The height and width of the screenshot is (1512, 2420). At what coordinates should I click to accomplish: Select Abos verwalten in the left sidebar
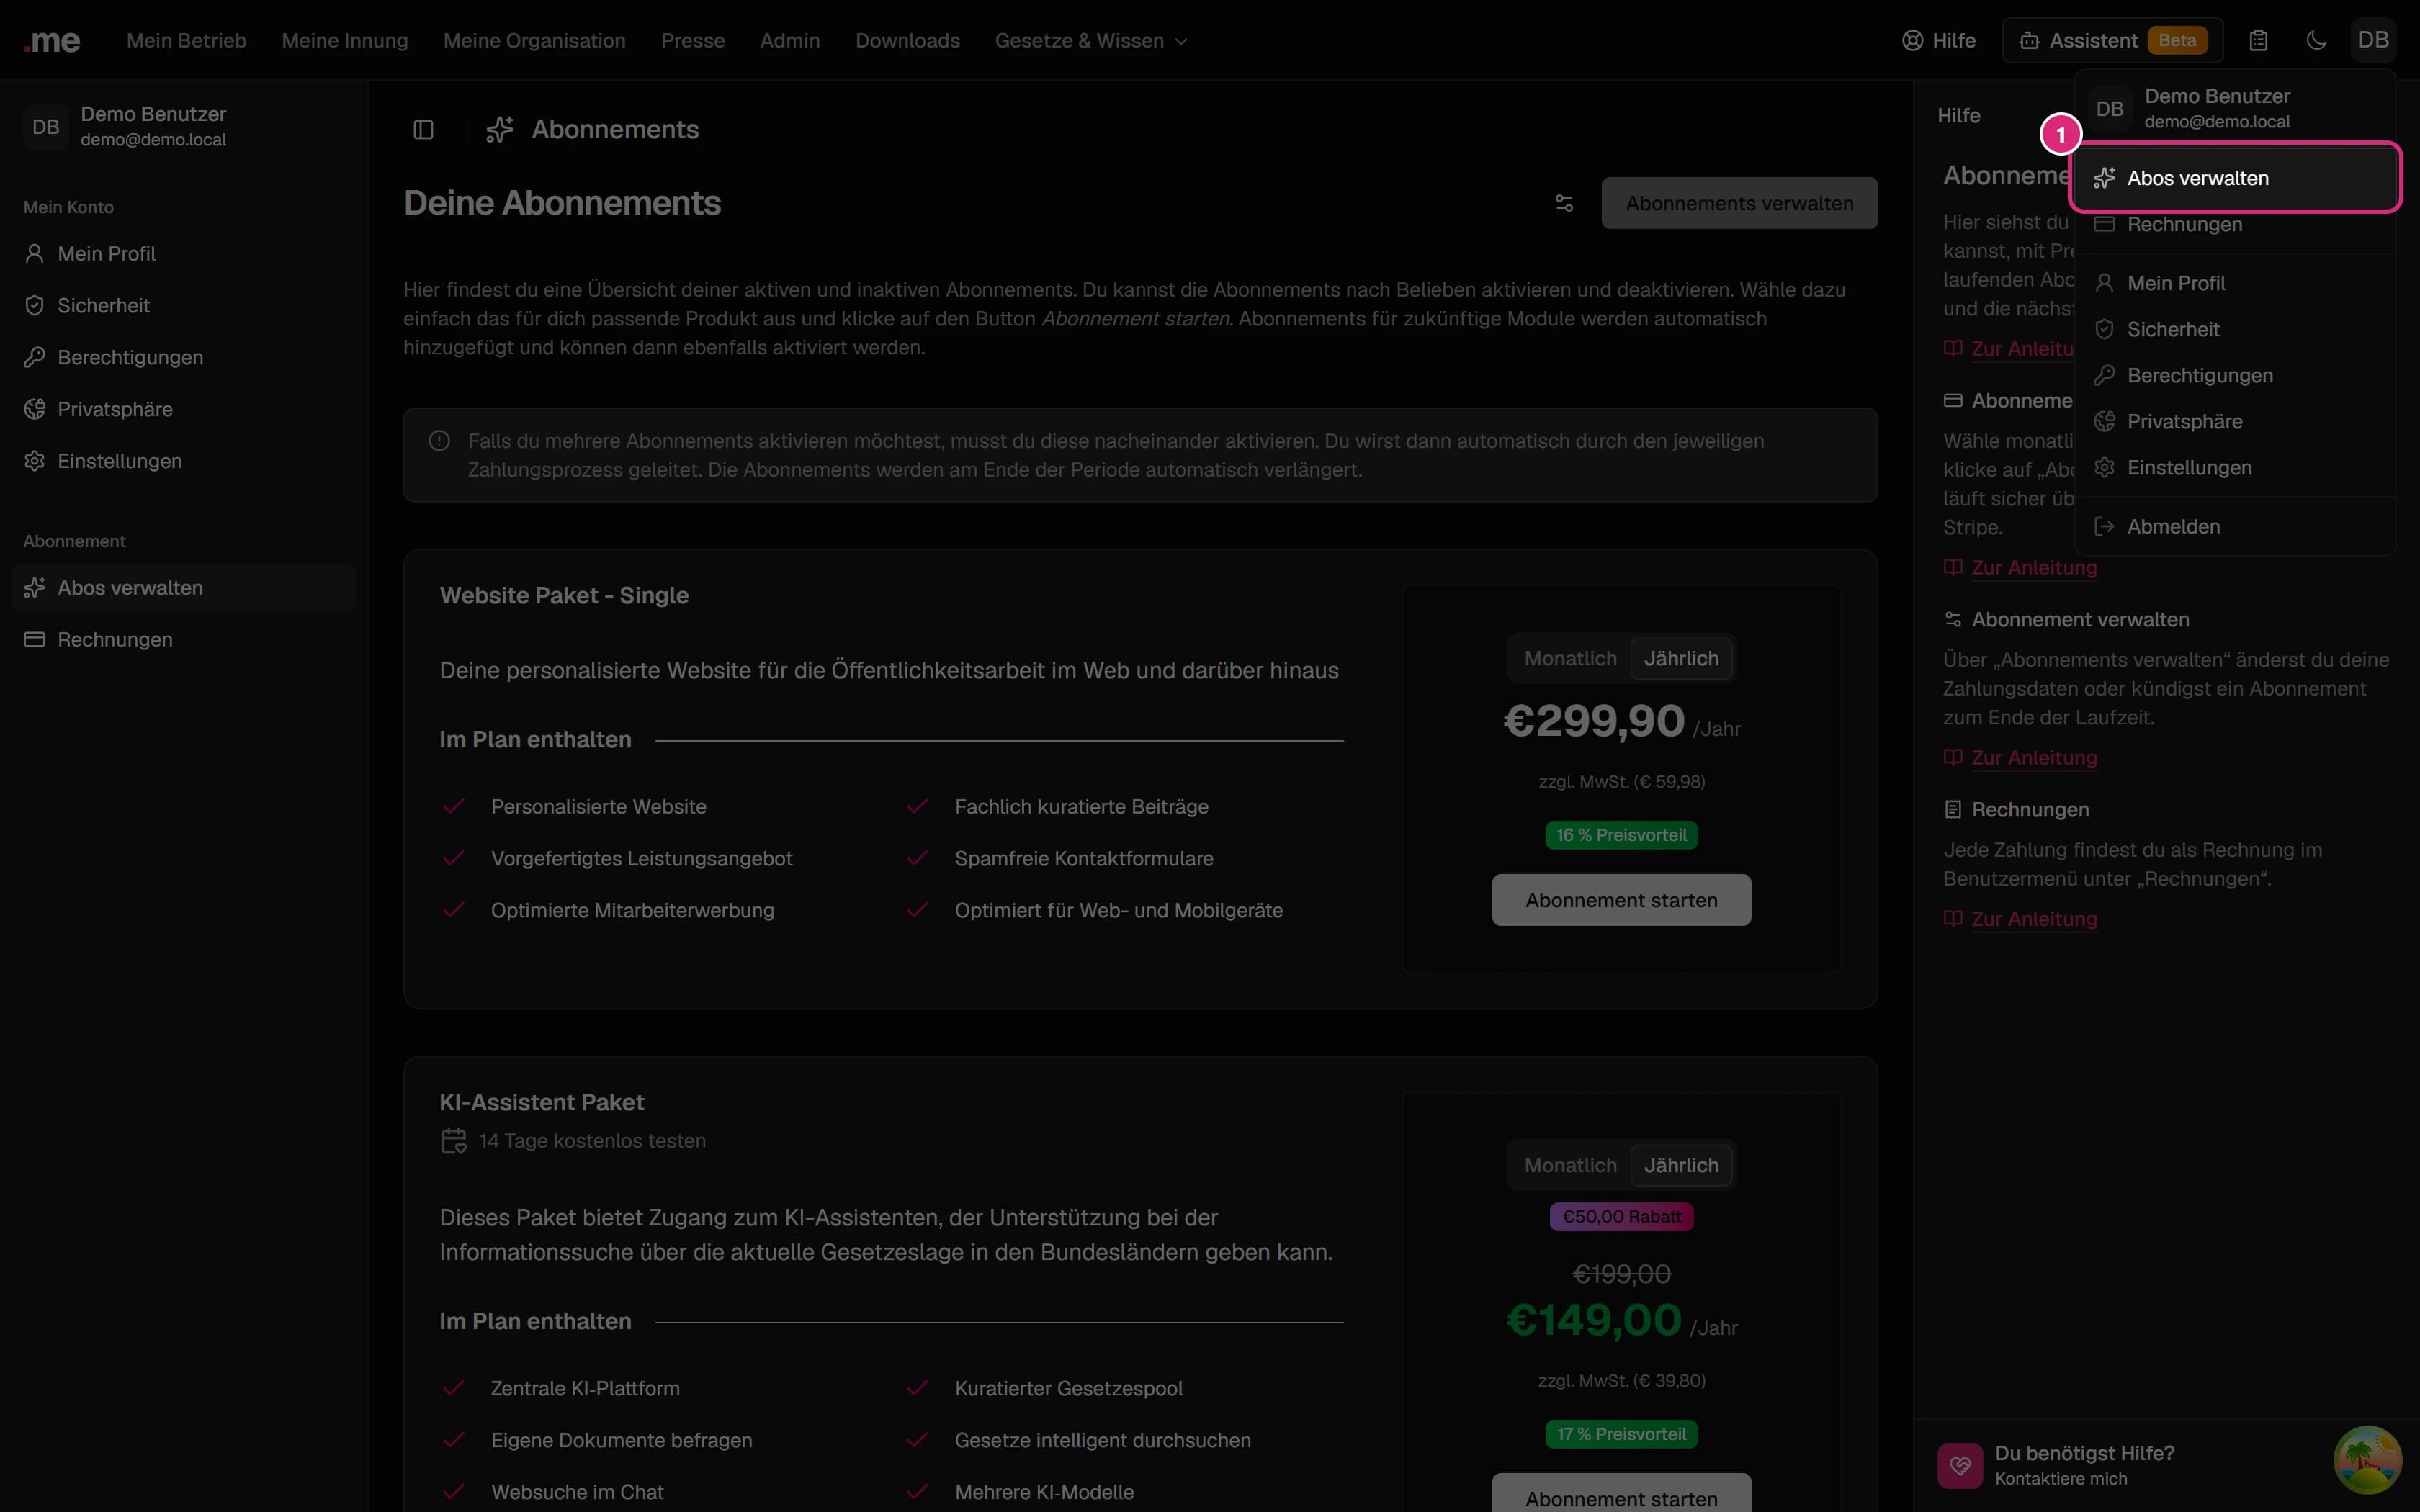coord(184,588)
